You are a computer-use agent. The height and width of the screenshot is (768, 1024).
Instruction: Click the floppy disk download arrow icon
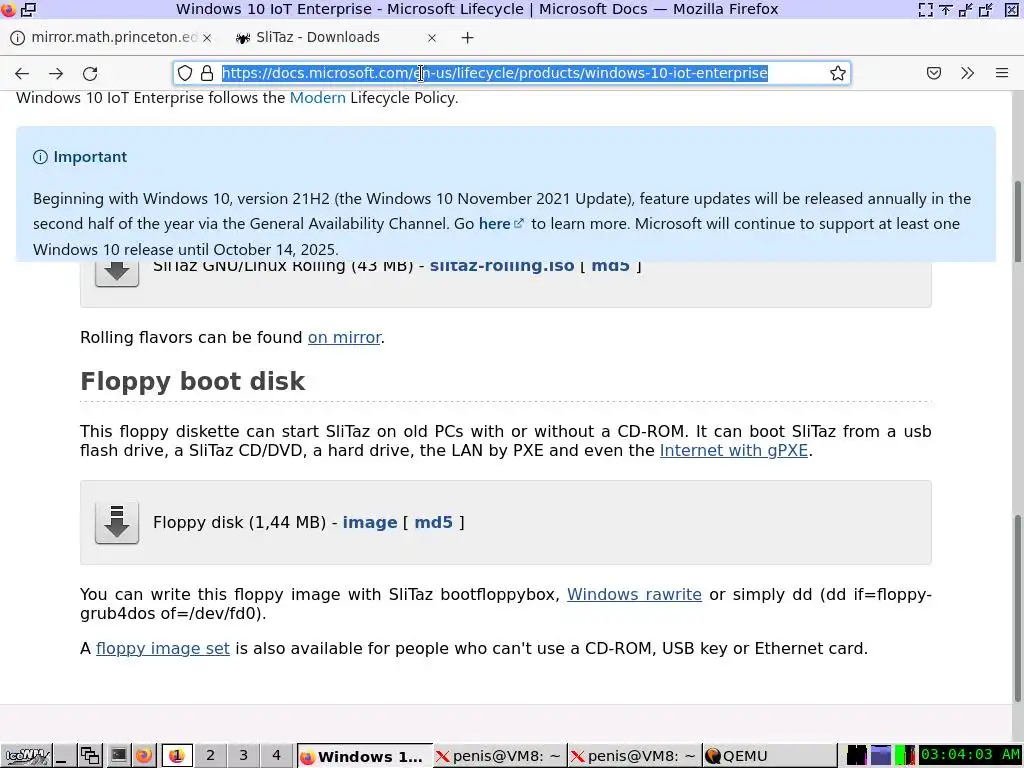tap(117, 522)
